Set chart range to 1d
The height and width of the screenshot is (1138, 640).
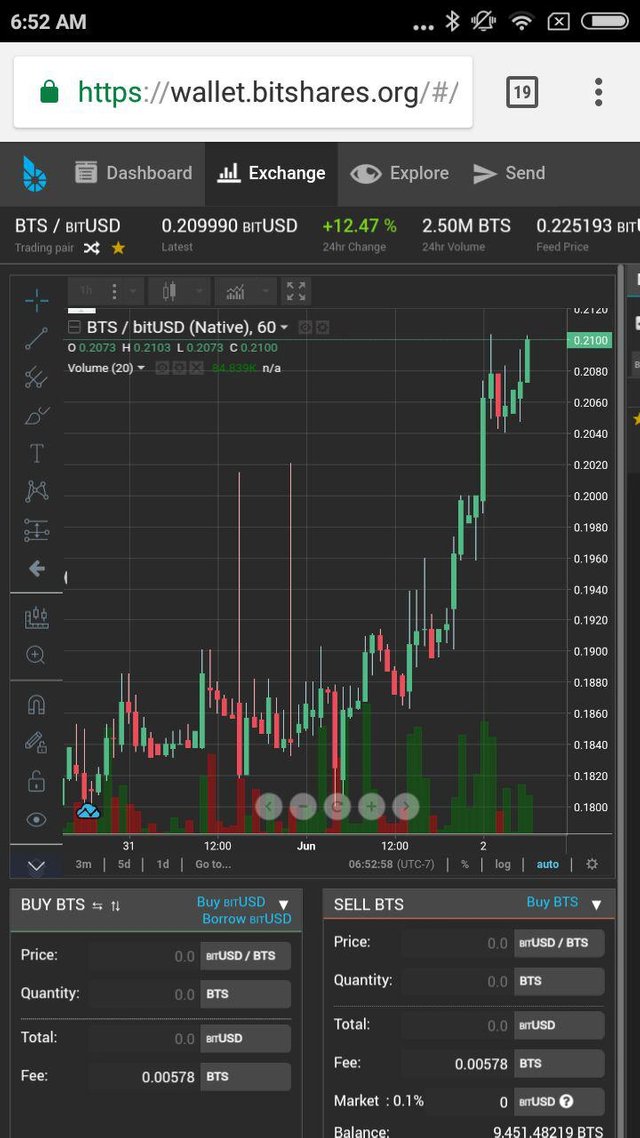(x=163, y=864)
